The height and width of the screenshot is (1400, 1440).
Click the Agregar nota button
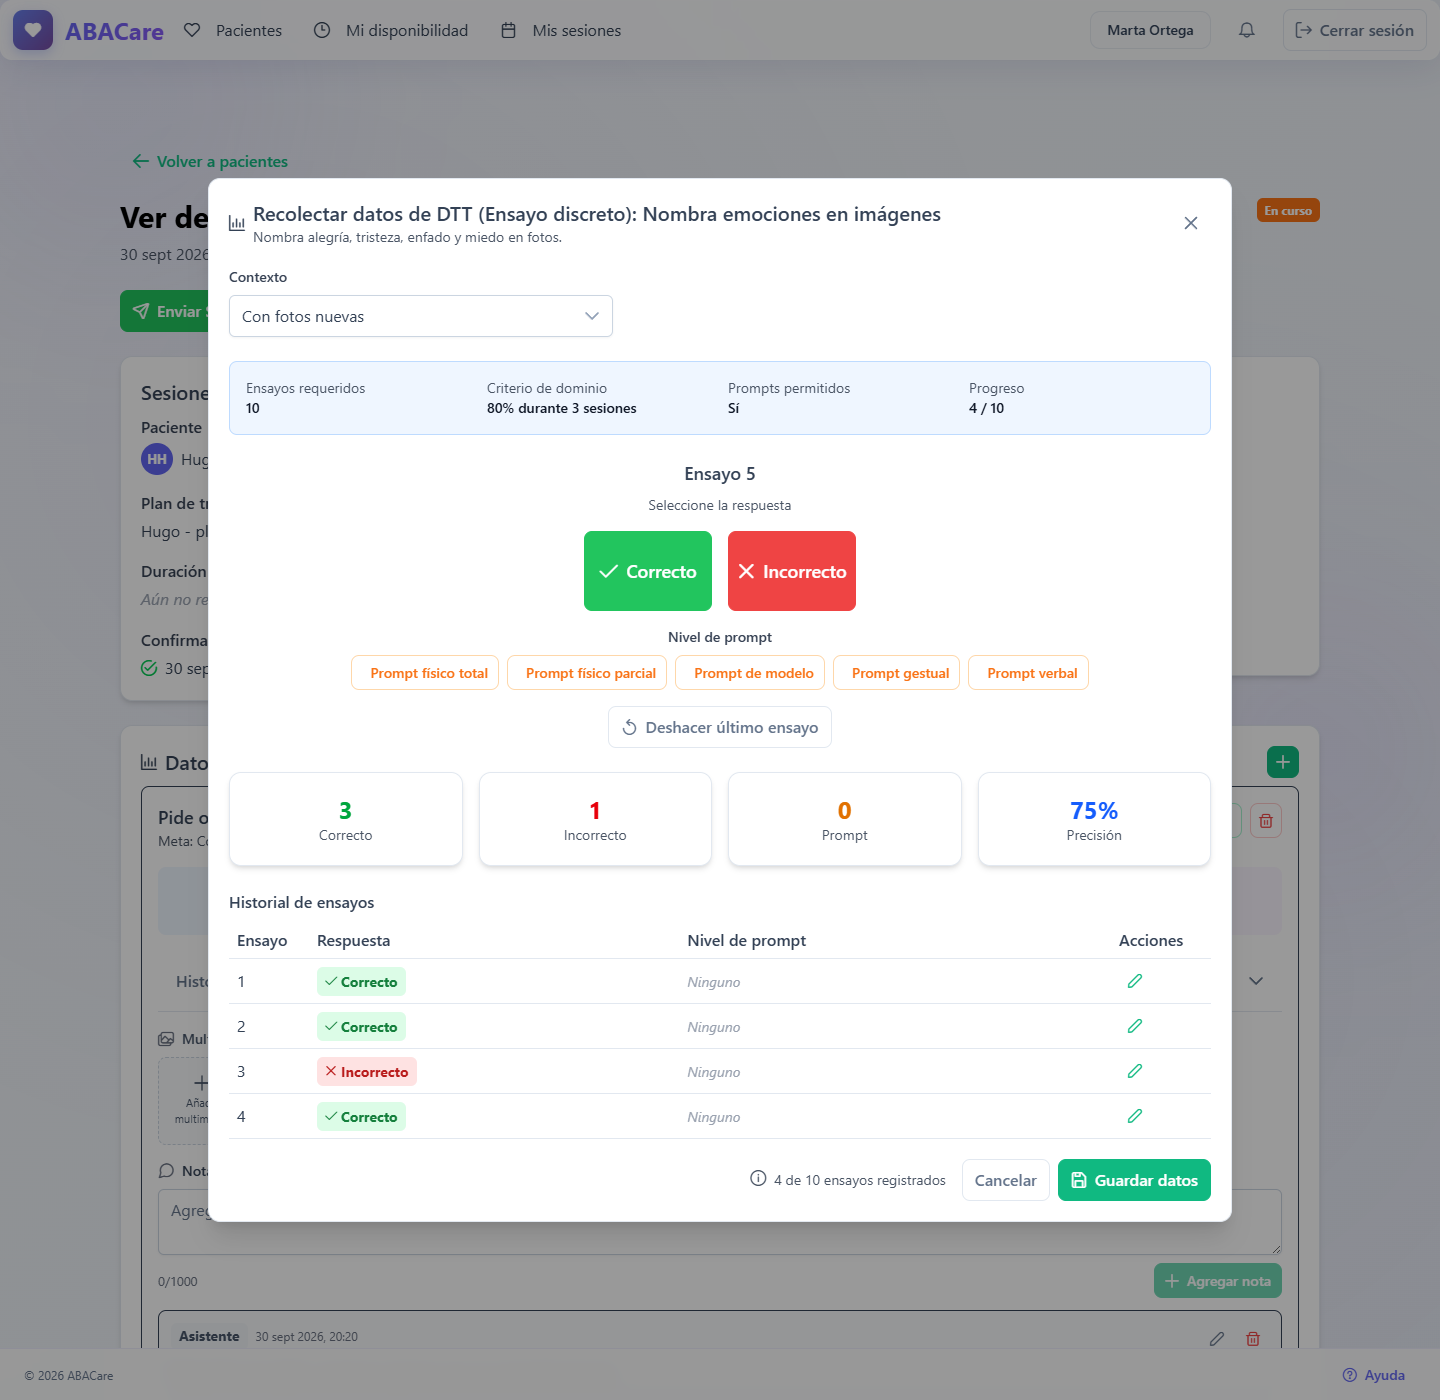tap(1218, 1281)
